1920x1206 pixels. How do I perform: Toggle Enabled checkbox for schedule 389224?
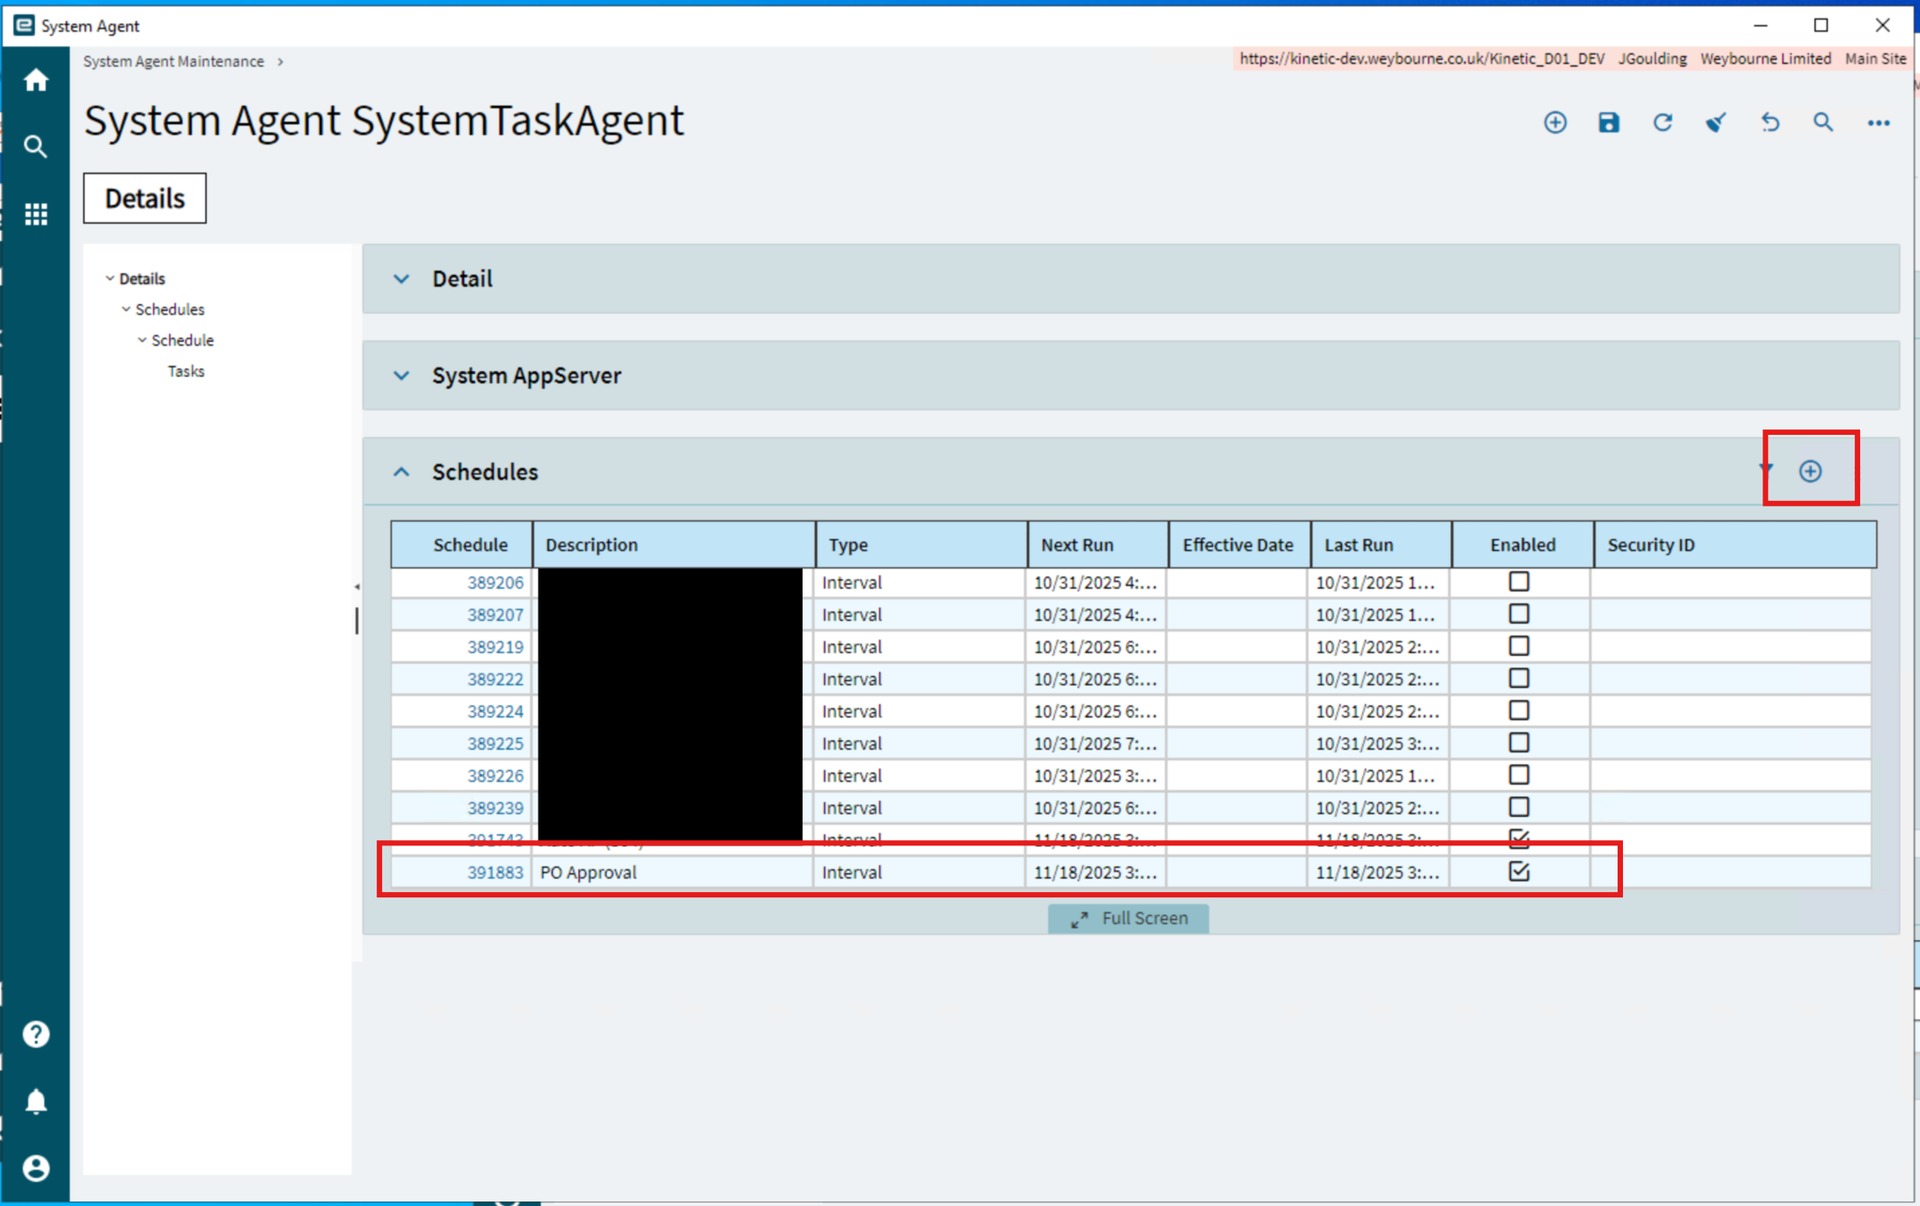click(1519, 710)
